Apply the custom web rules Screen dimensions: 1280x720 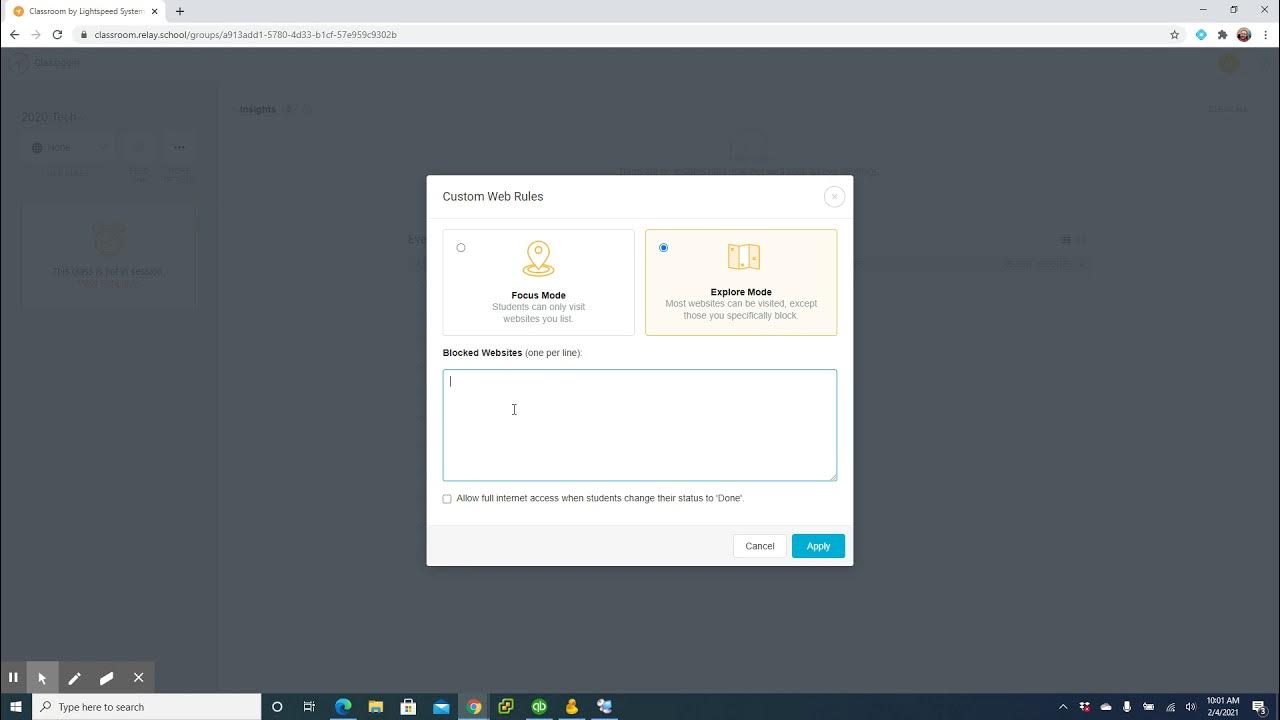[818, 546]
